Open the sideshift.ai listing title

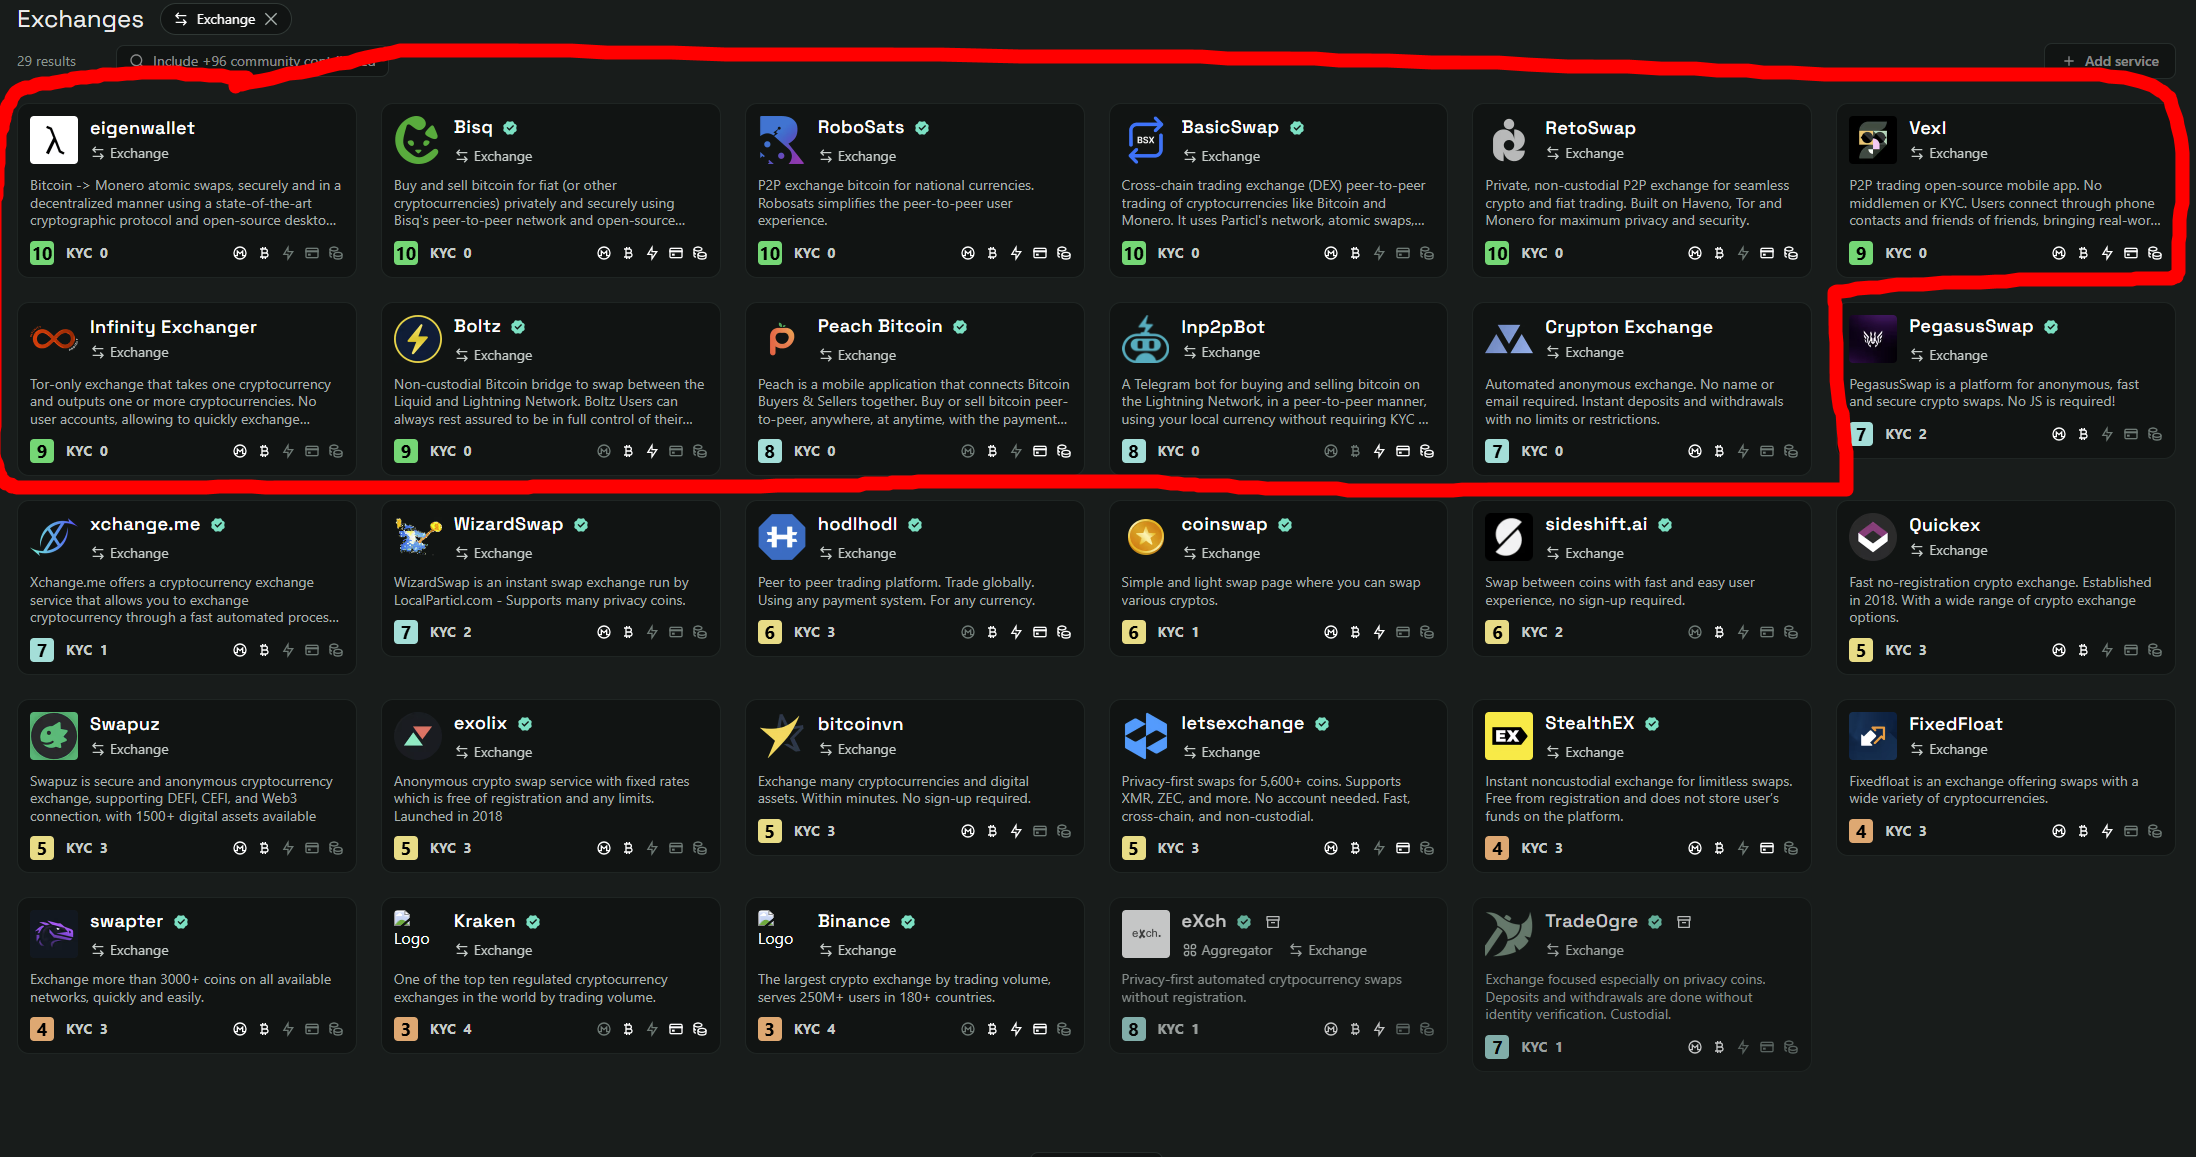point(1595,524)
